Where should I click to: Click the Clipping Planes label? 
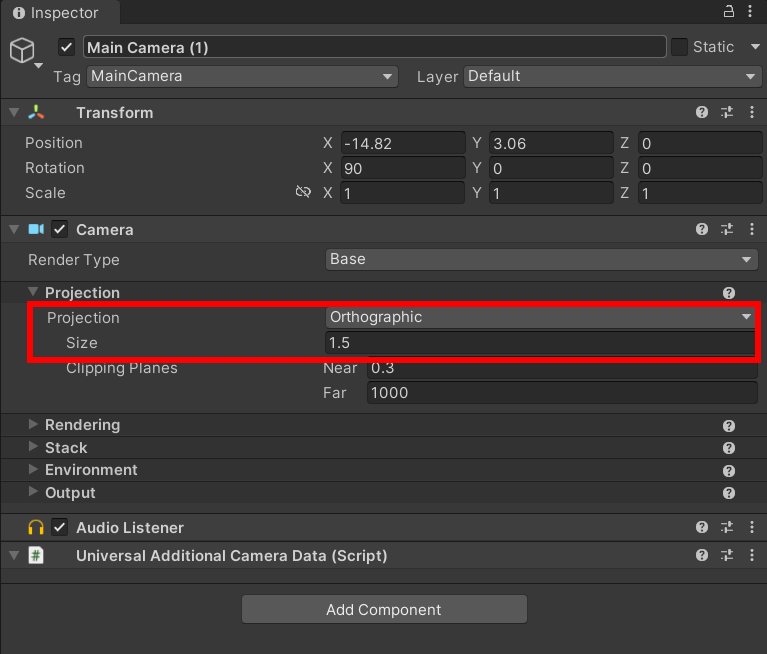[x=122, y=368]
